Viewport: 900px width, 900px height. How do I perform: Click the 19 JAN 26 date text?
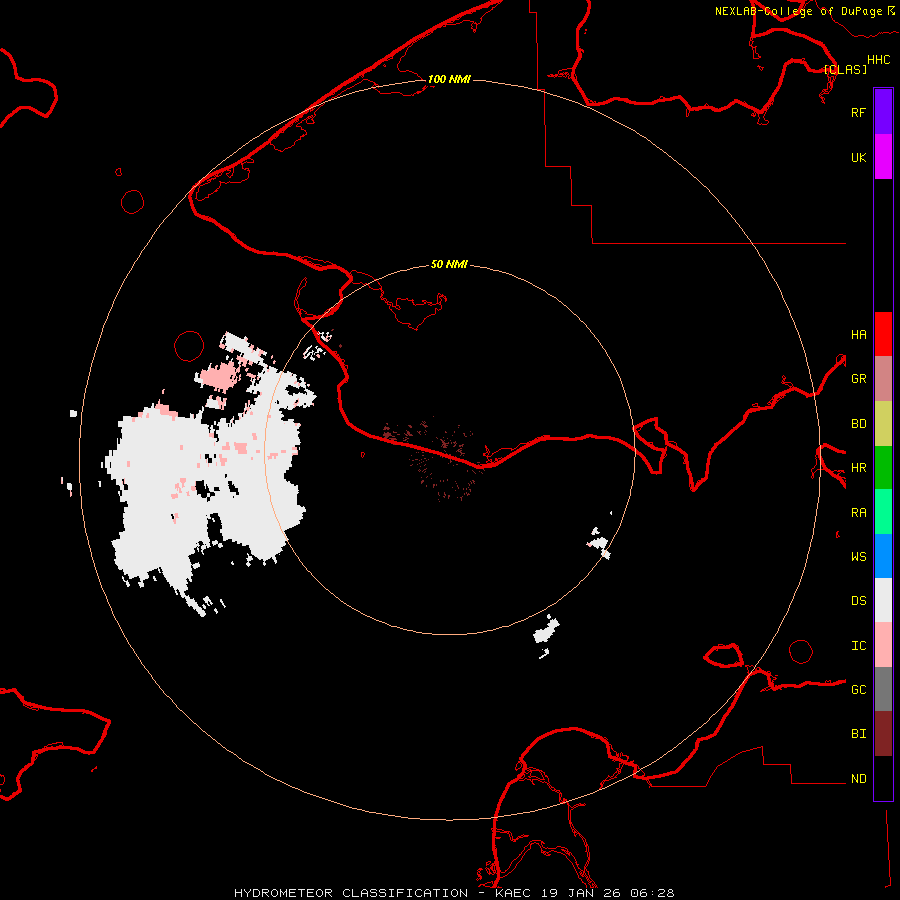pos(581,893)
